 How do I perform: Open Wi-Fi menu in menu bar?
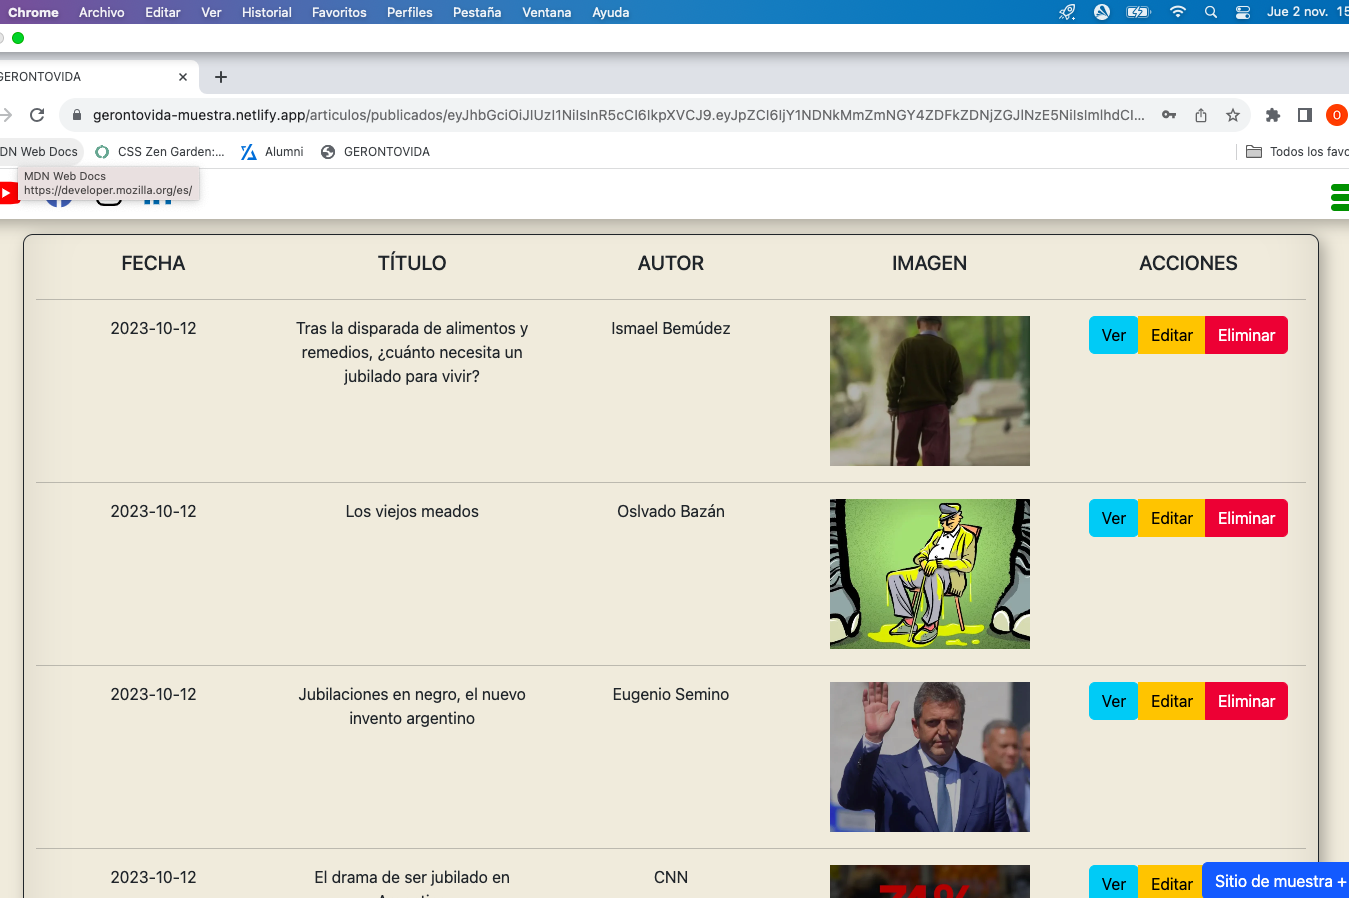[1178, 12]
